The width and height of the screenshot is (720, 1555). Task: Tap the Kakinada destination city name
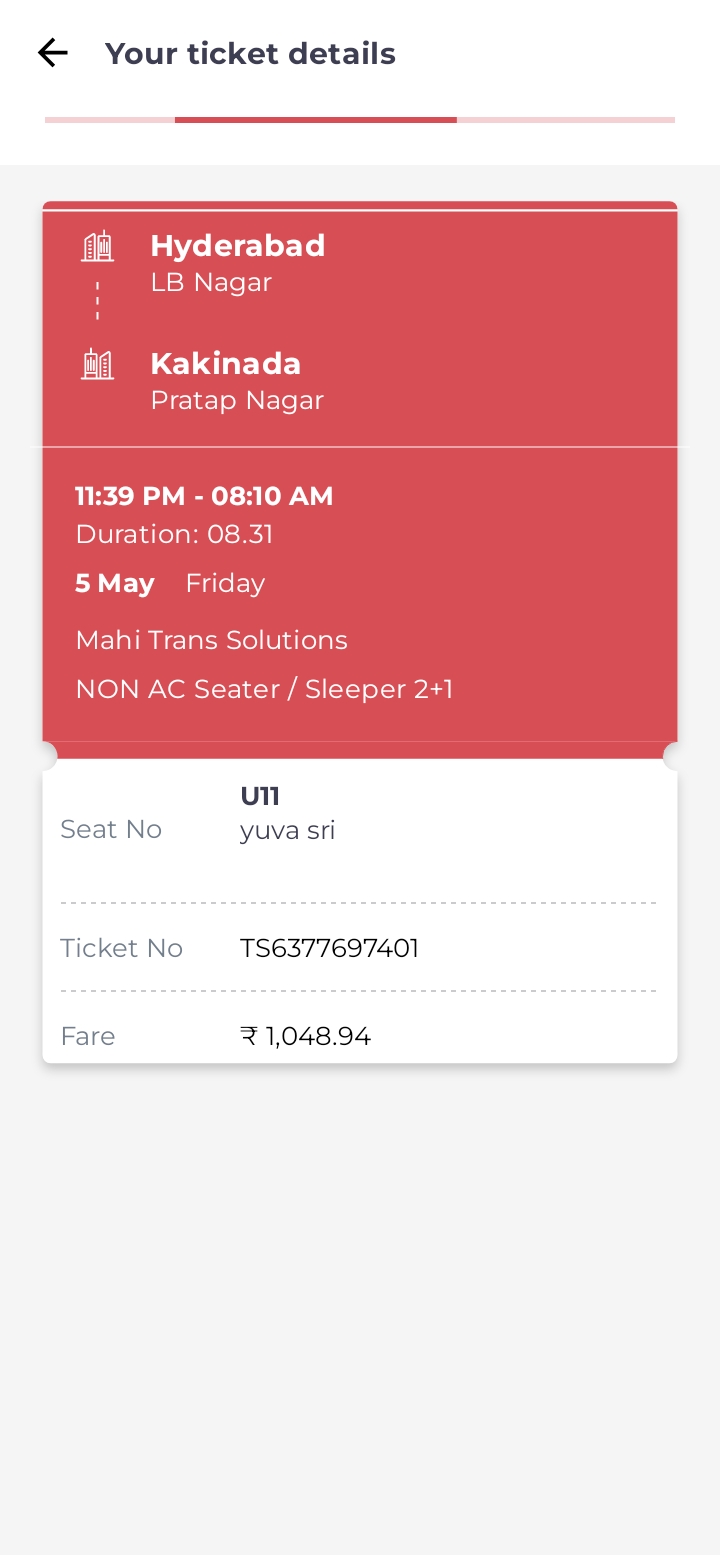226,363
